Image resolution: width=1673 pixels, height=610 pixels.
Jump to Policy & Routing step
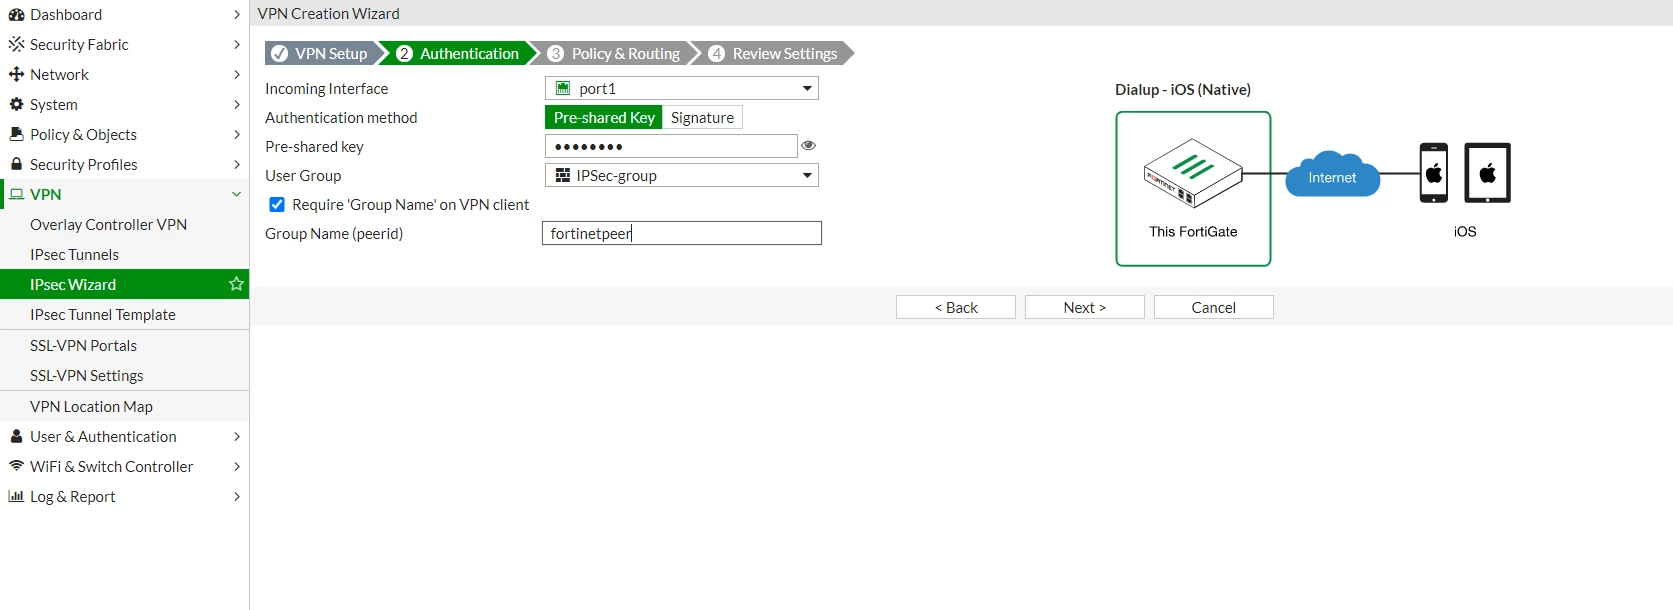[x=615, y=53]
